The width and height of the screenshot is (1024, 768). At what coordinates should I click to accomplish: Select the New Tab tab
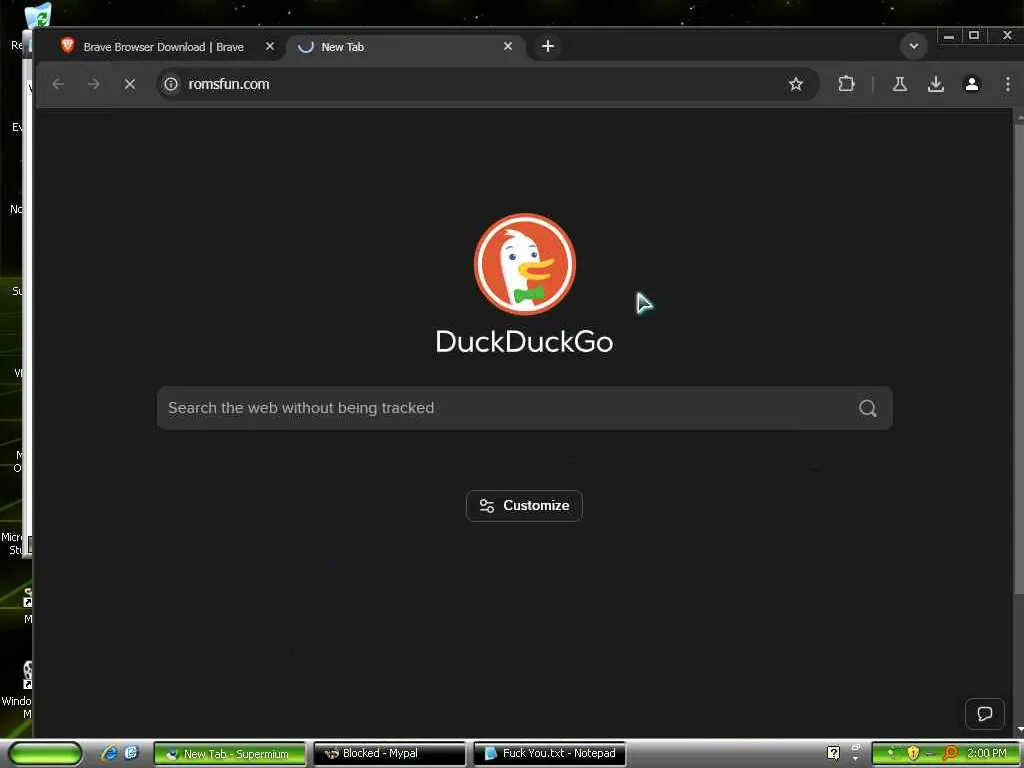(x=400, y=47)
